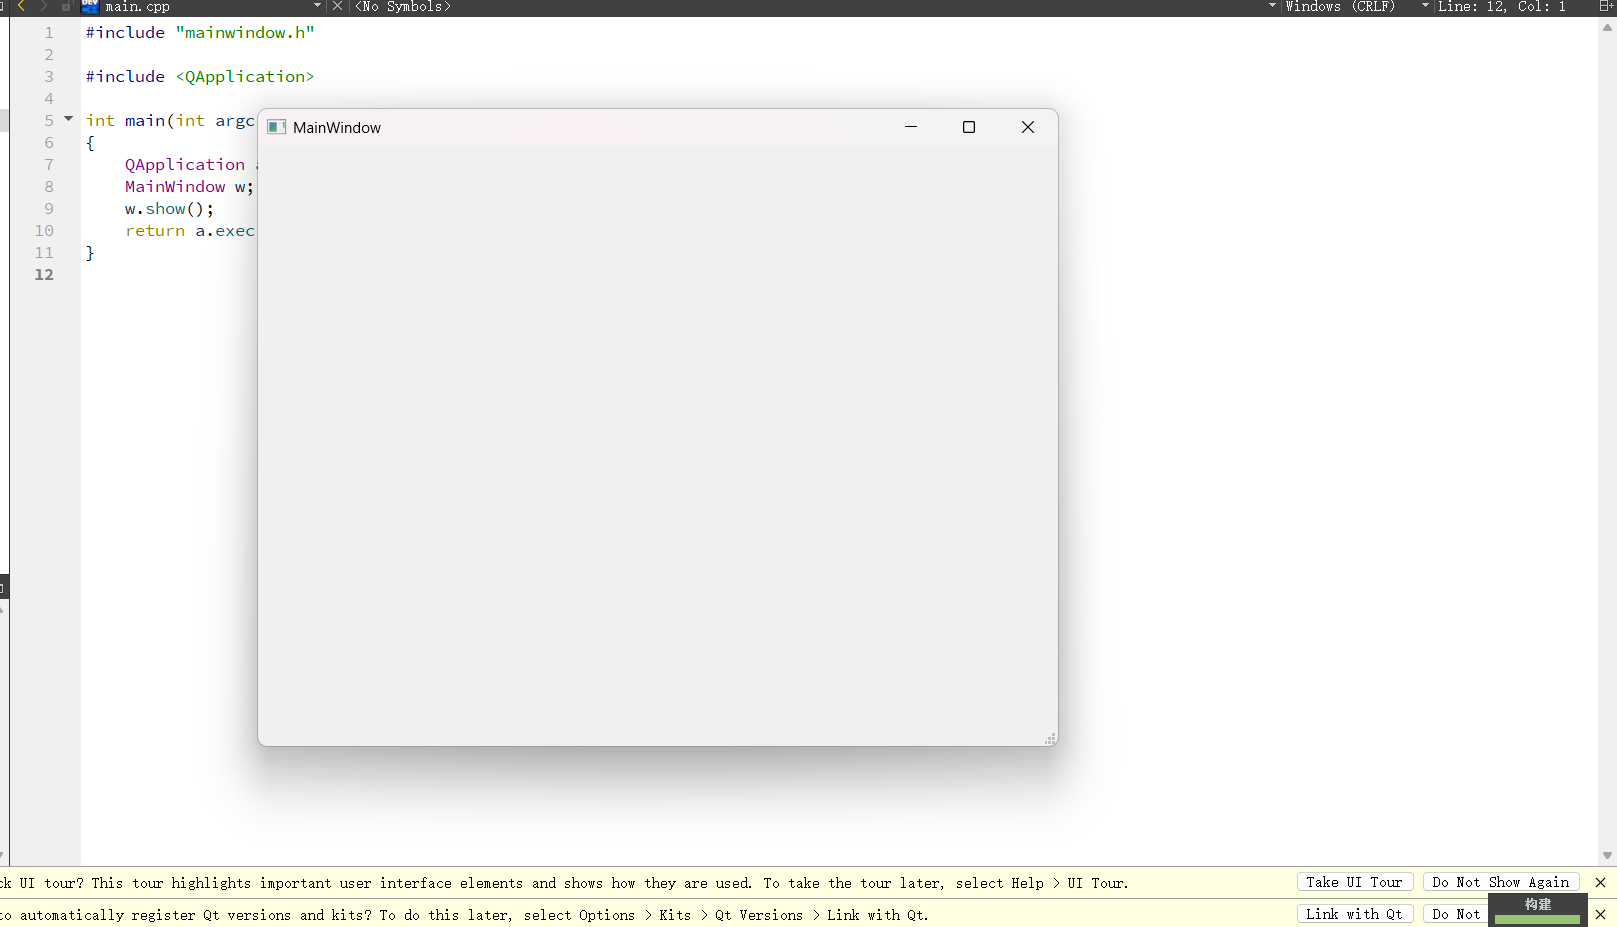Click line number 1 in the gutter

pos(49,33)
